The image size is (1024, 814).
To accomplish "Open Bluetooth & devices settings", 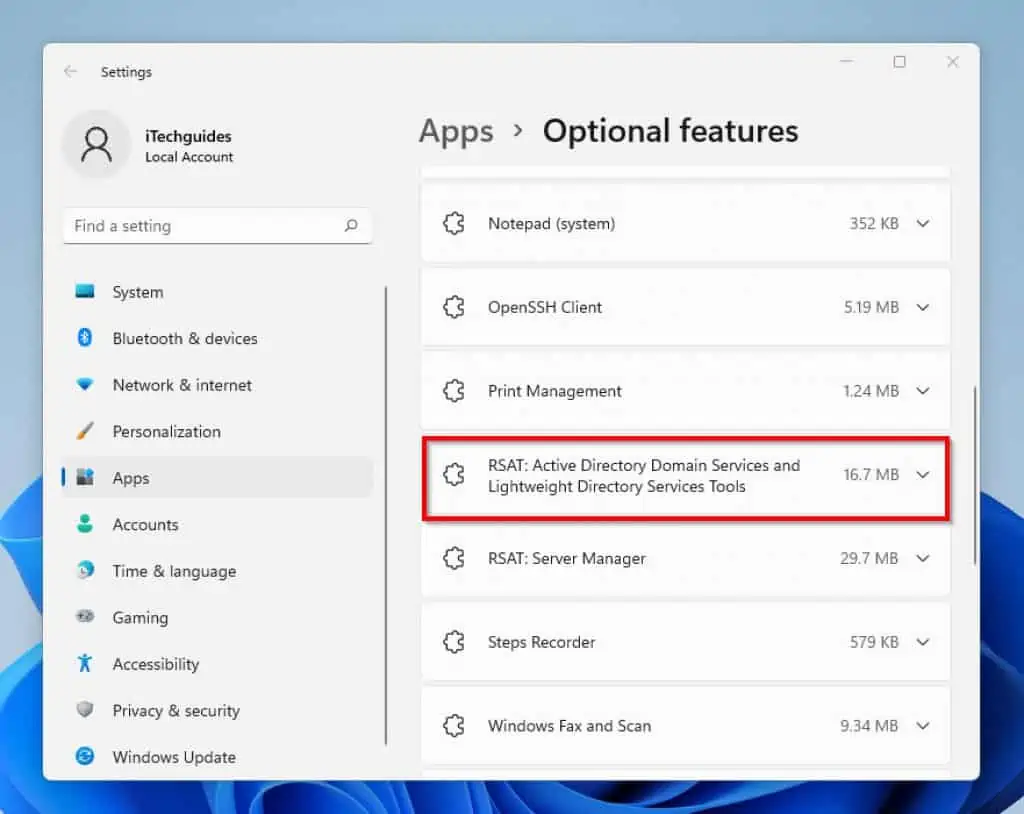I will [91, 338].
